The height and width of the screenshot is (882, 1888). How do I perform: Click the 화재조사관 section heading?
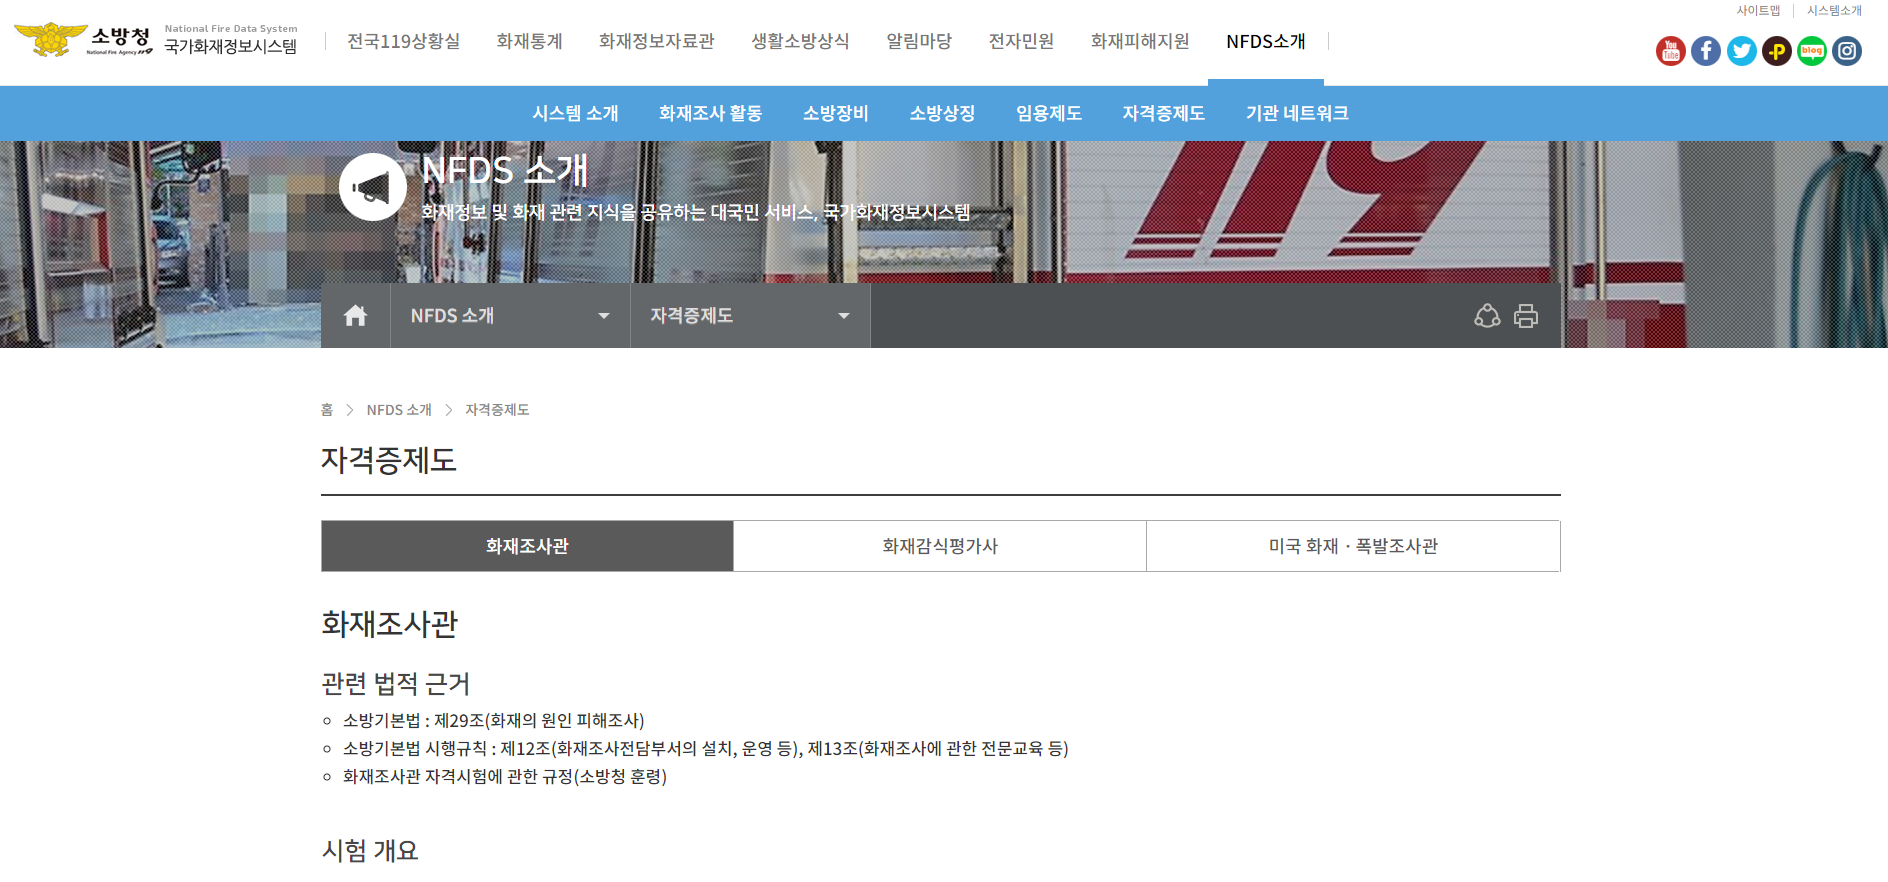(x=389, y=624)
